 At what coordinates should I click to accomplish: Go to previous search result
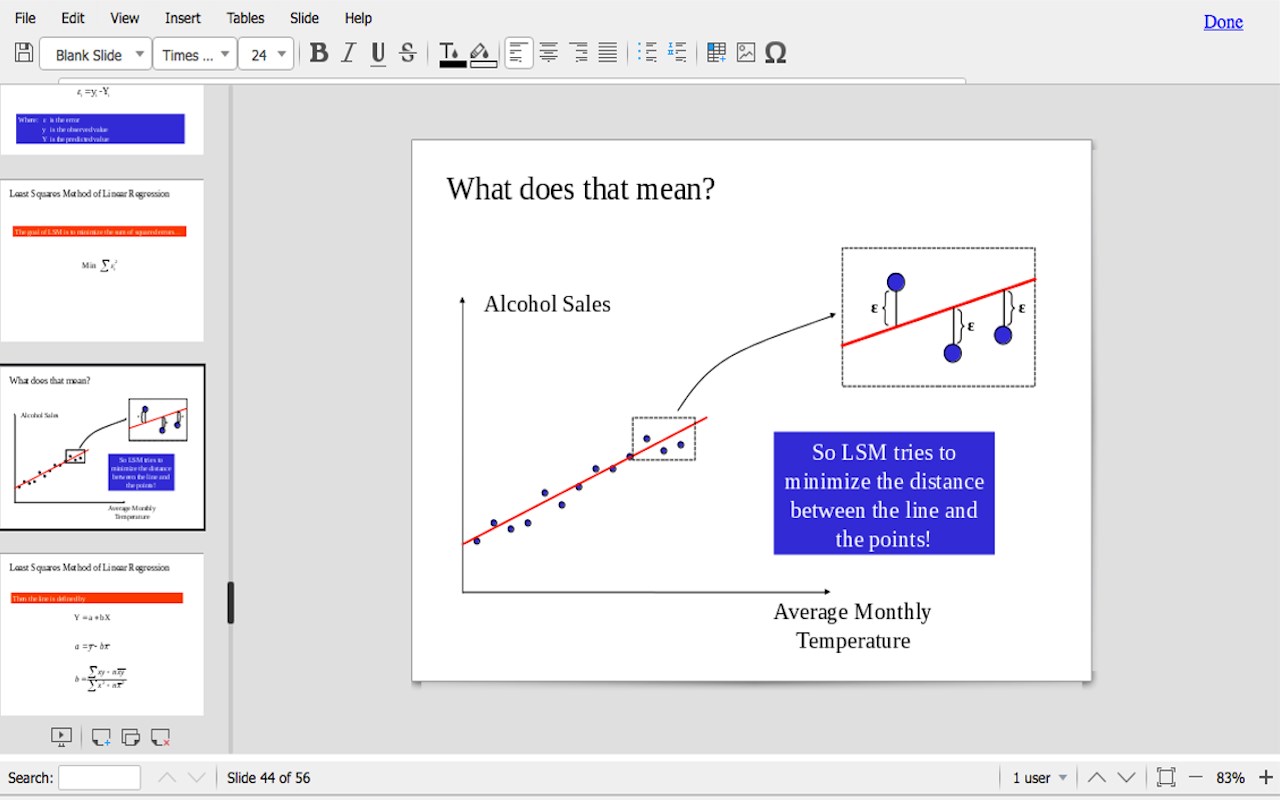pyautogui.click(x=167, y=777)
